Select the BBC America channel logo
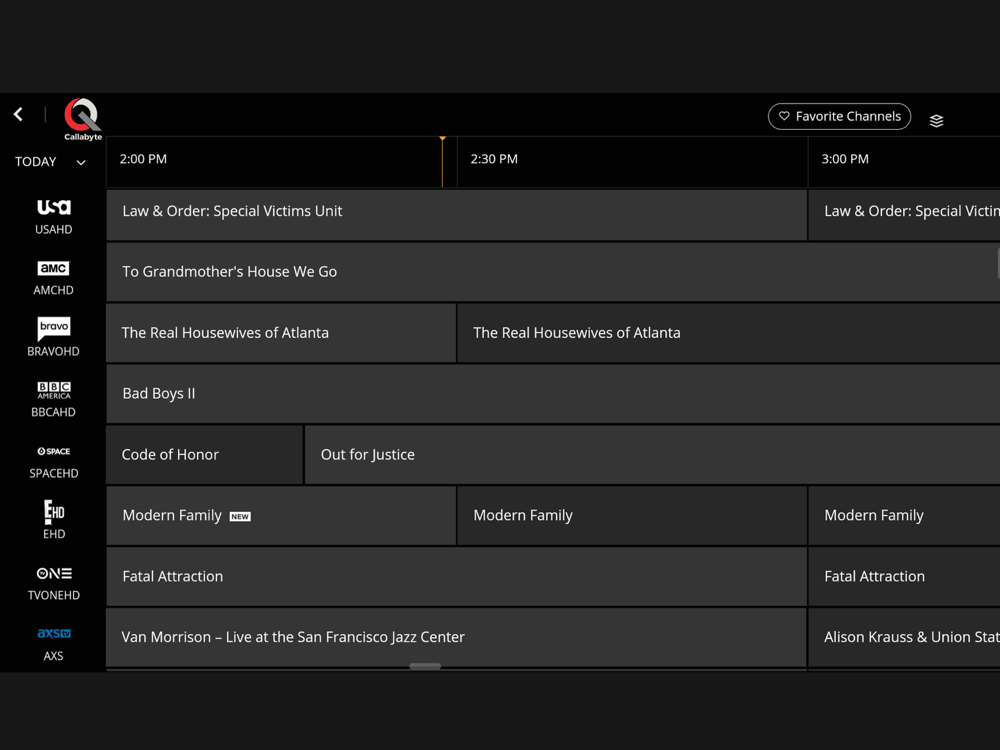Image resolution: width=1000 pixels, height=750 pixels. pyautogui.click(x=54, y=390)
